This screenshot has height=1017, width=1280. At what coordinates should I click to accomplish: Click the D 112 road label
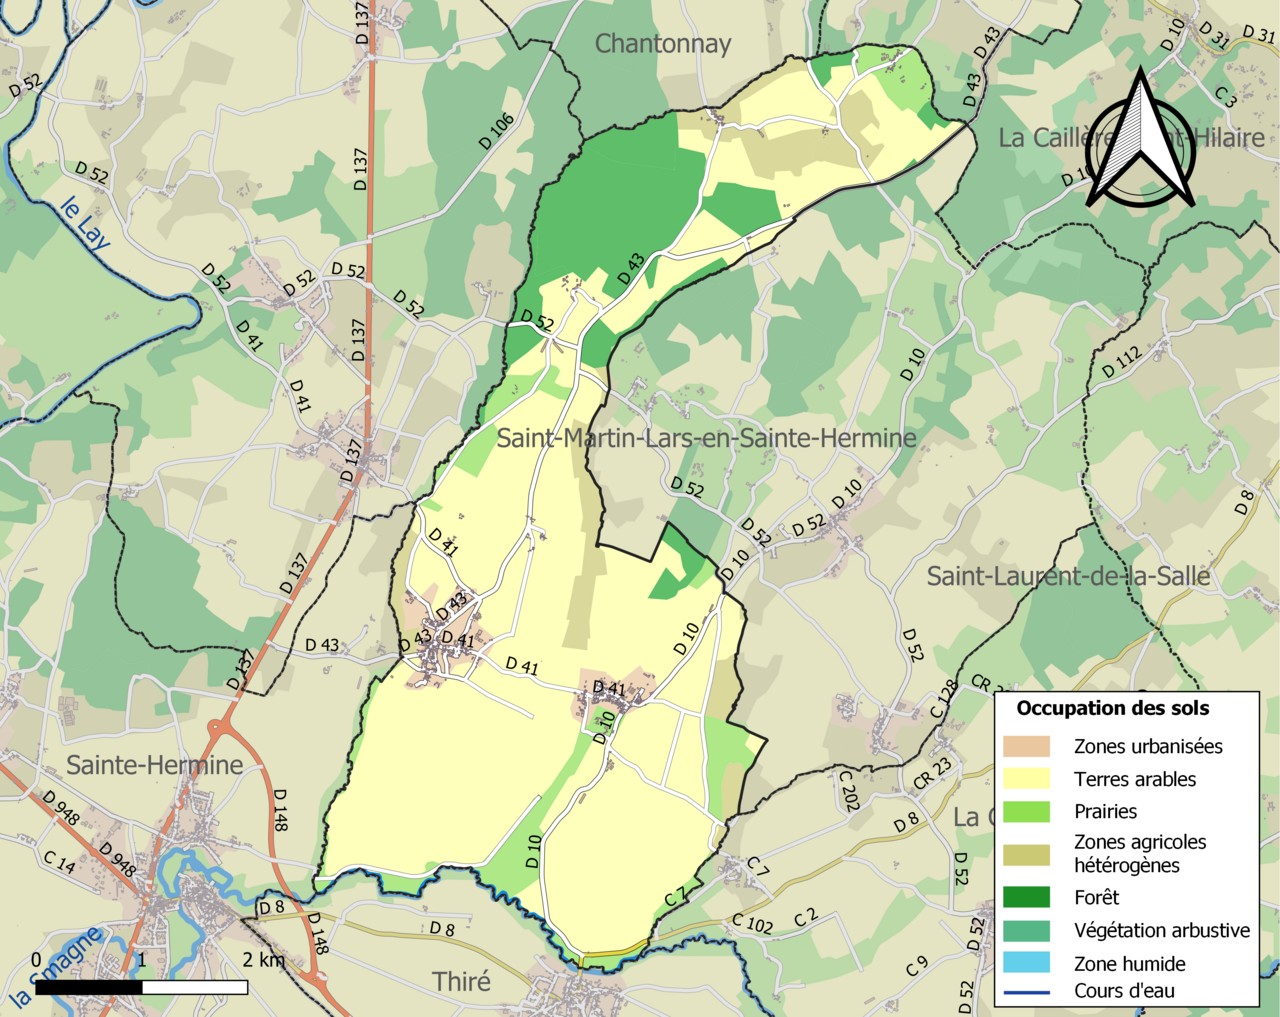pyautogui.click(x=1121, y=363)
